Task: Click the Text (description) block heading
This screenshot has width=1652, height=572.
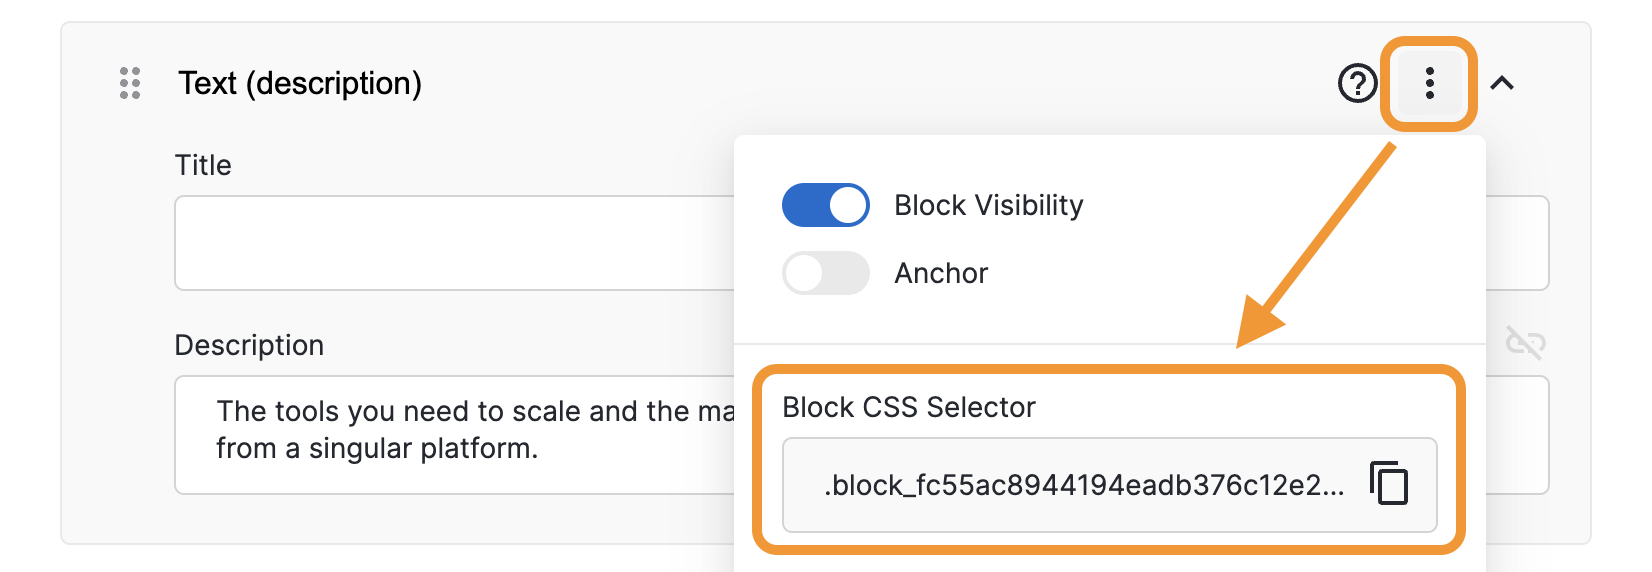Action: 300,83
